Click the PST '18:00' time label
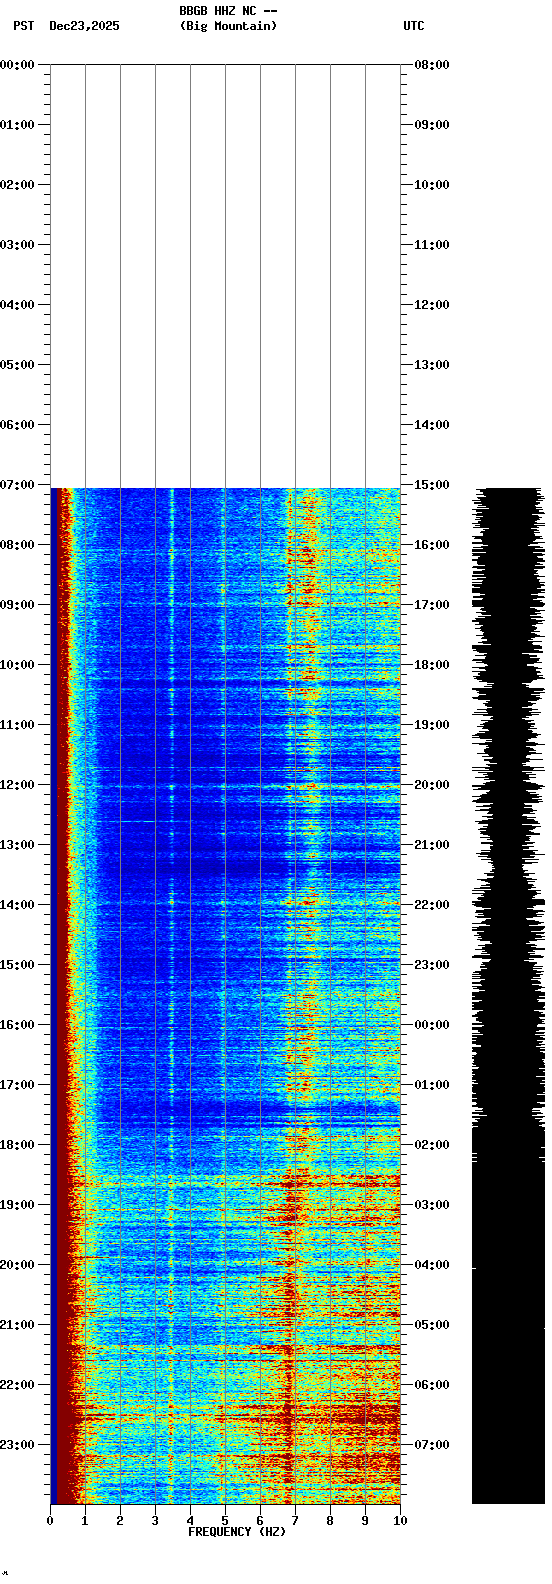 pyautogui.click(x=17, y=1145)
